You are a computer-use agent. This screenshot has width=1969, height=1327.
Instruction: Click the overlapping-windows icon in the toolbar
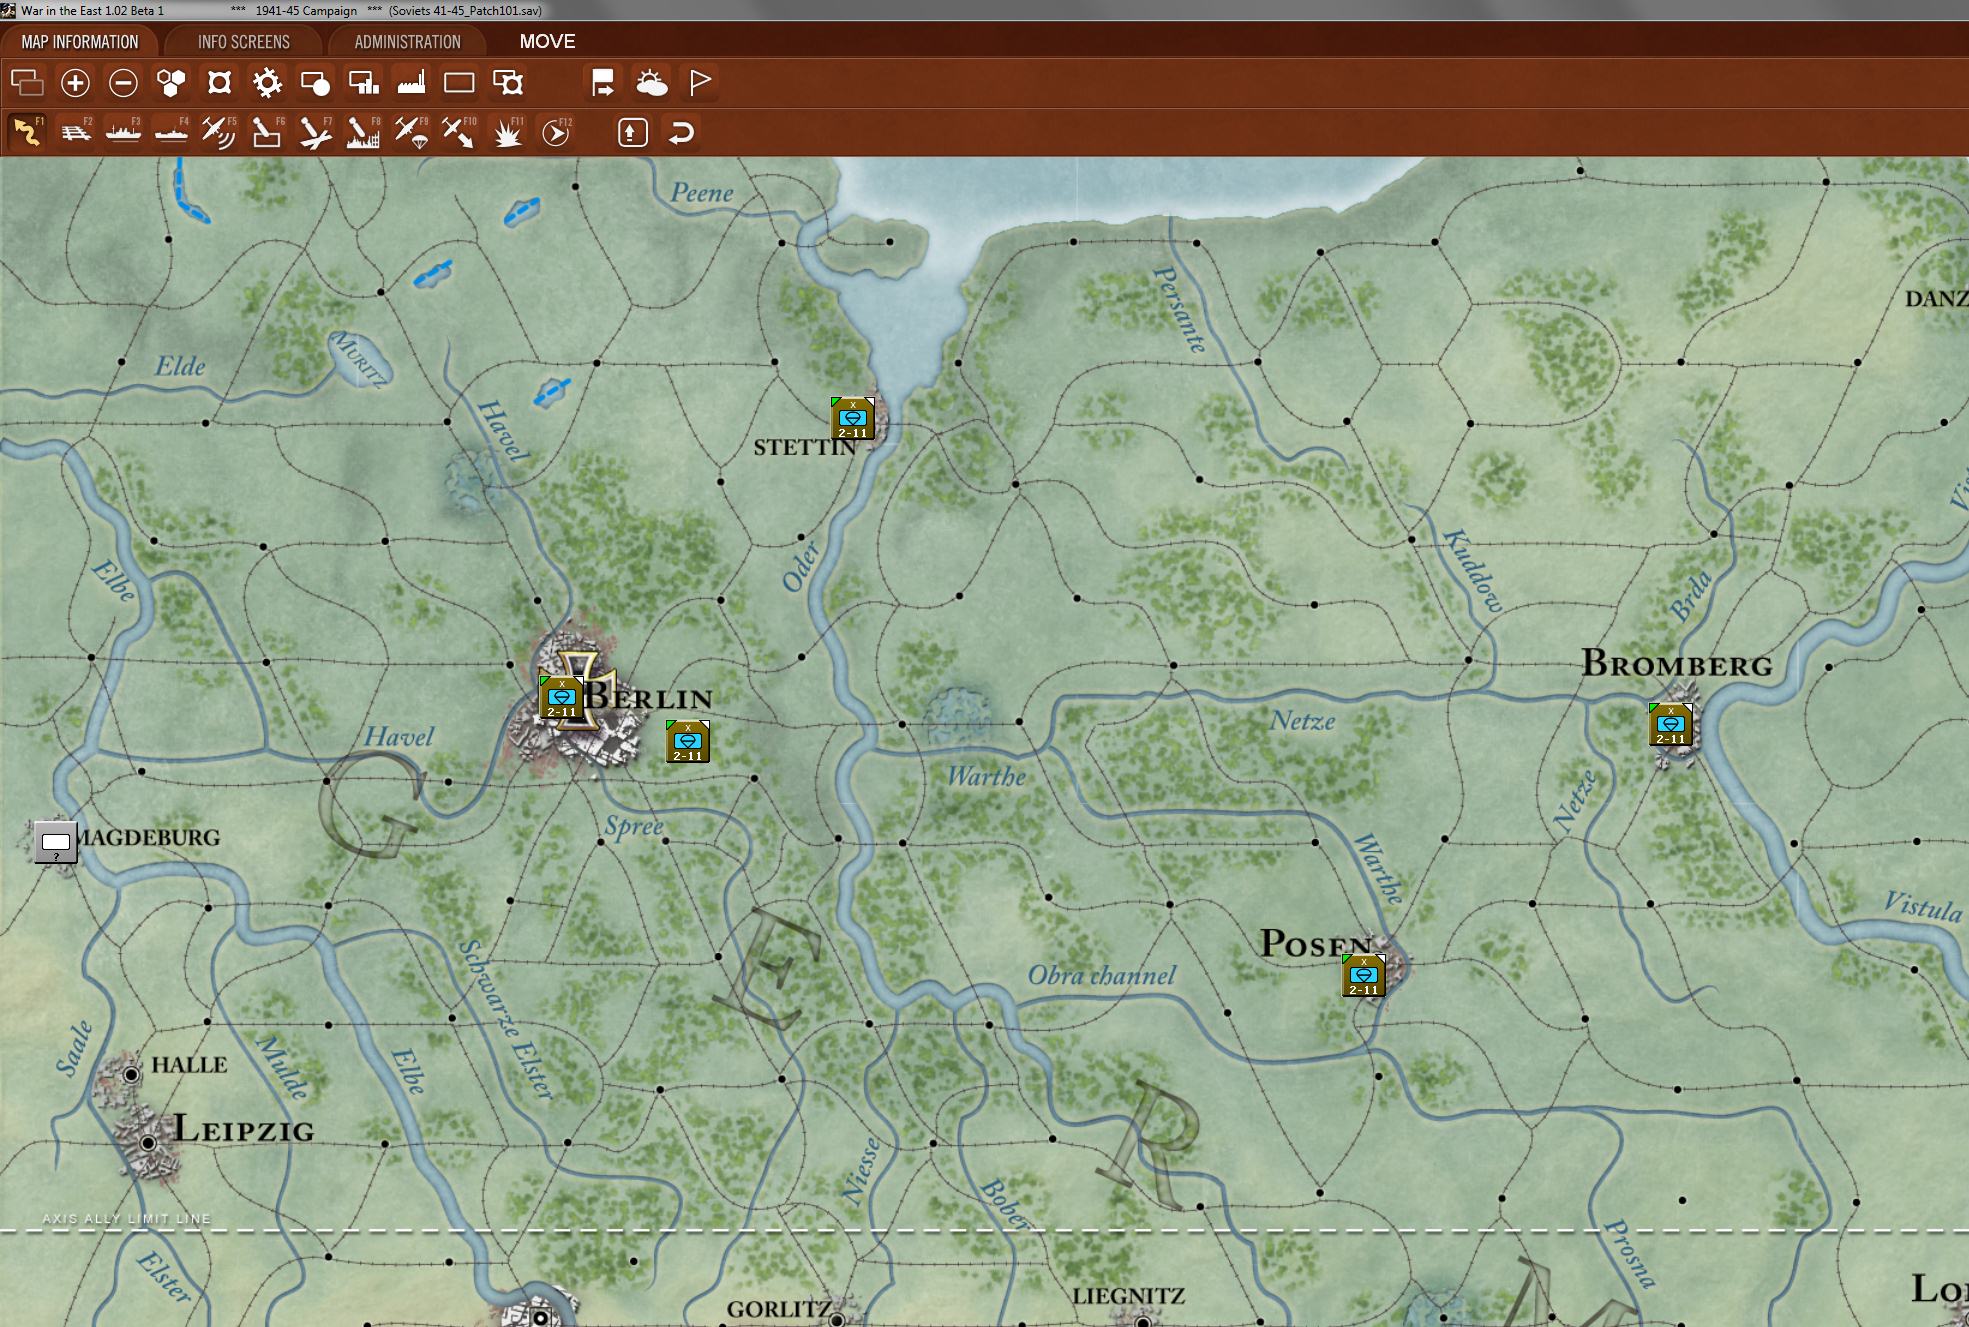pos(27,82)
